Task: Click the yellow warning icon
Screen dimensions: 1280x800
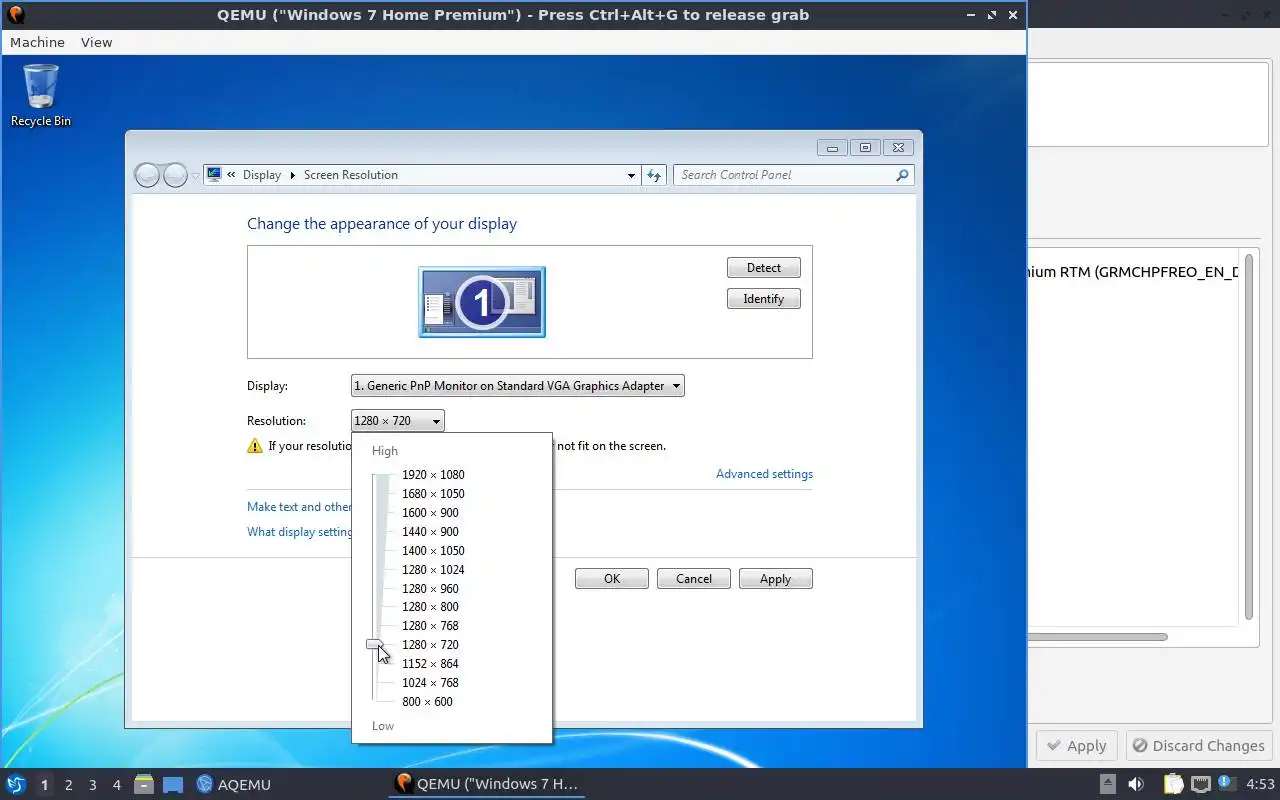Action: (x=255, y=446)
